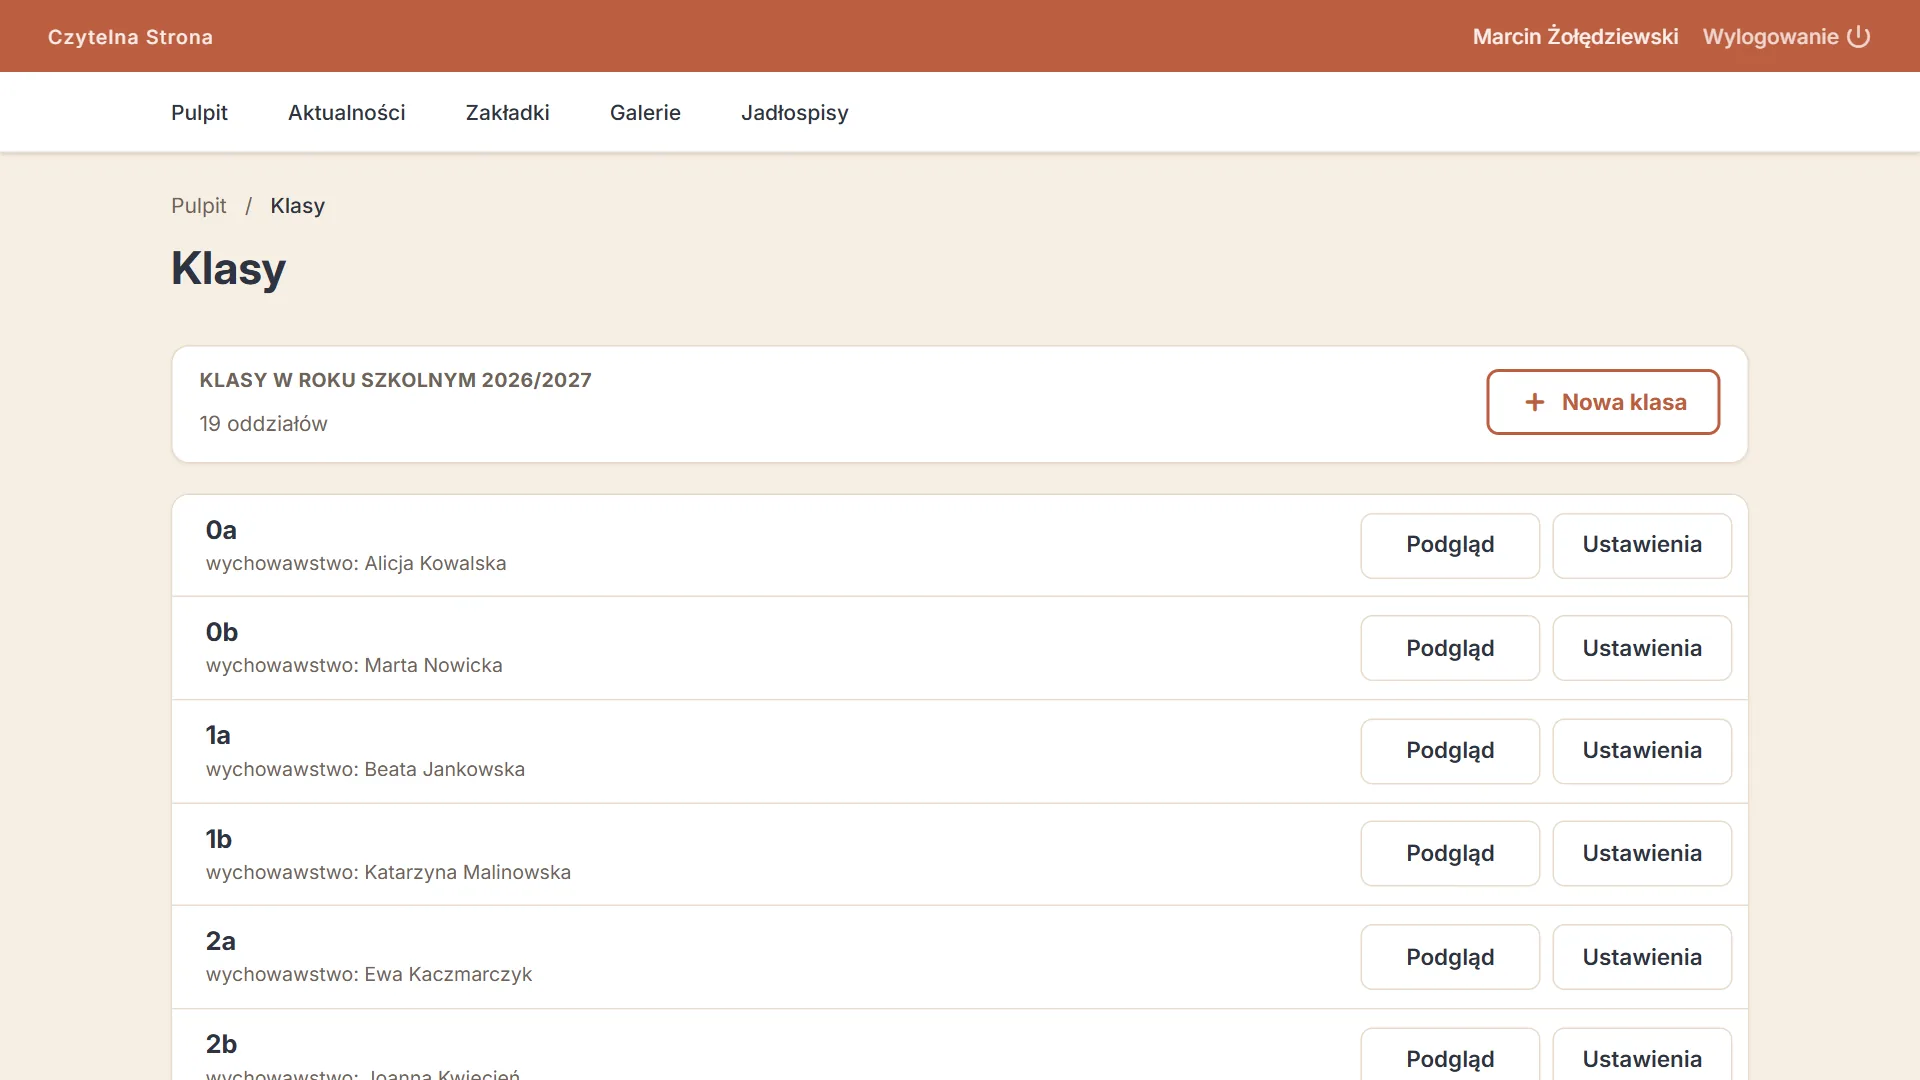Click the Klasy breadcrumb text

(297, 206)
